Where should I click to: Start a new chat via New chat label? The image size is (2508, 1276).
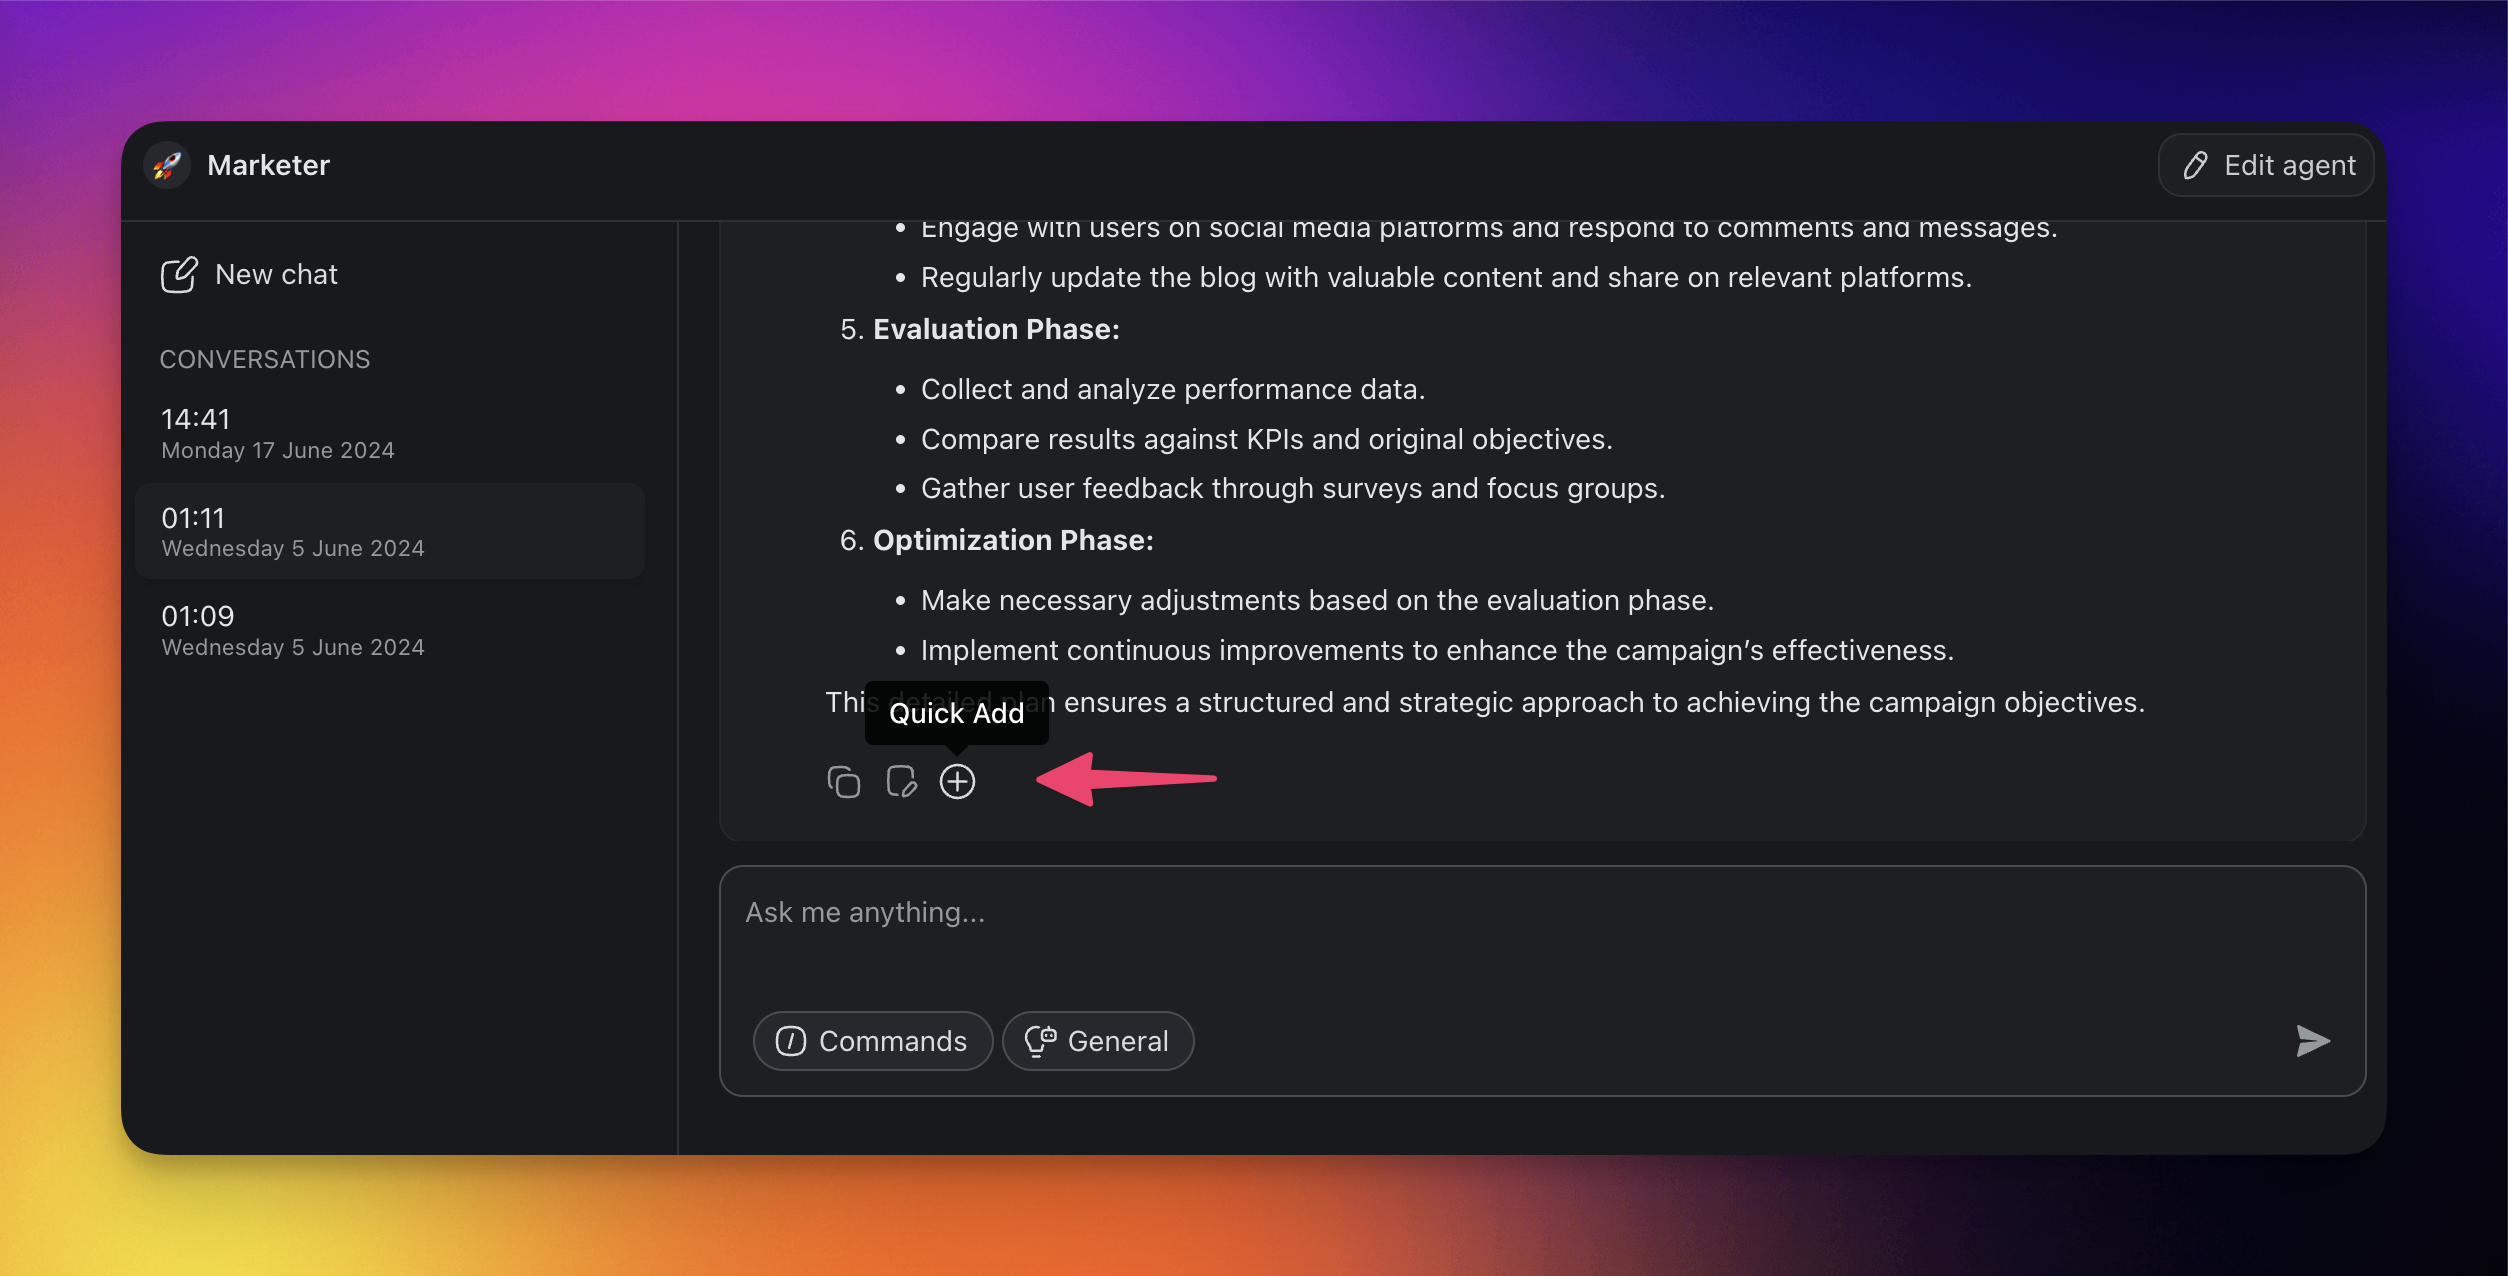pyautogui.click(x=276, y=275)
